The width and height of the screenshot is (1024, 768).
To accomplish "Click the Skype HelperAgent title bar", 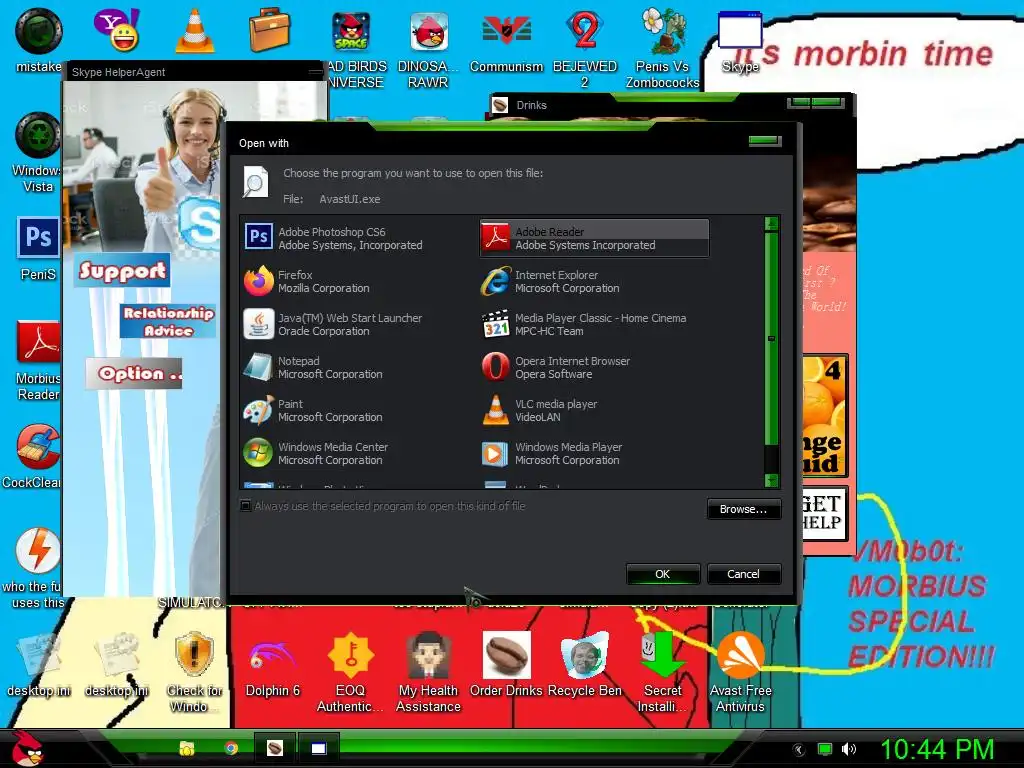I will coord(195,72).
